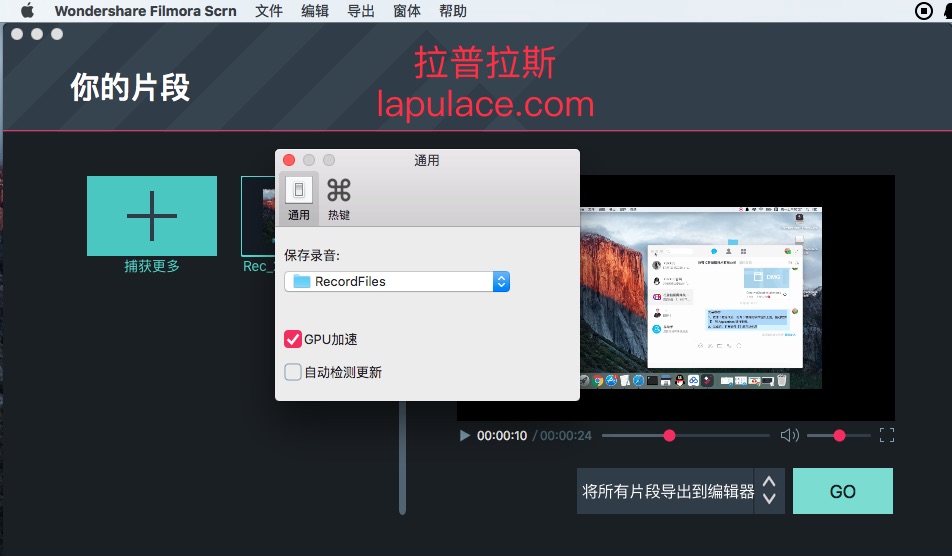This screenshot has height=556, width=952.
Task: Toggle fullscreen preview
Action: [x=886, y=435]
